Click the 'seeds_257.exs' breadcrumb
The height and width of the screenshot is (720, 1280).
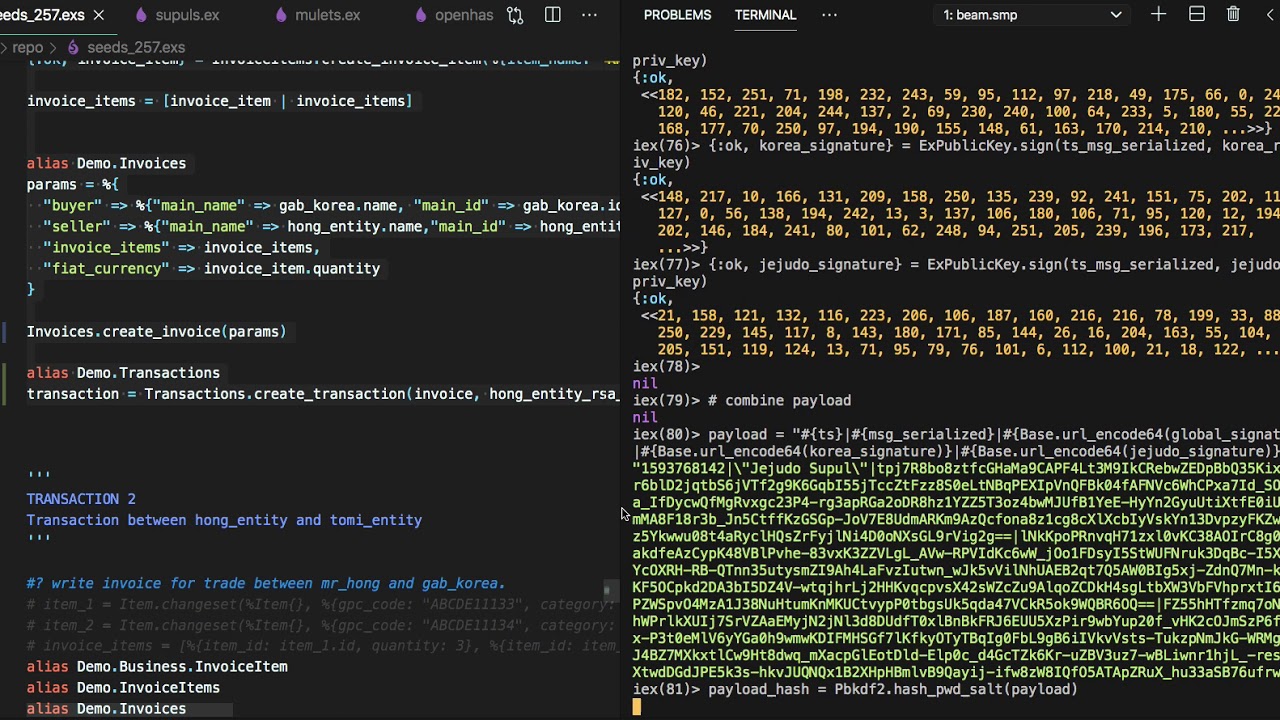[x=136, y=47]
